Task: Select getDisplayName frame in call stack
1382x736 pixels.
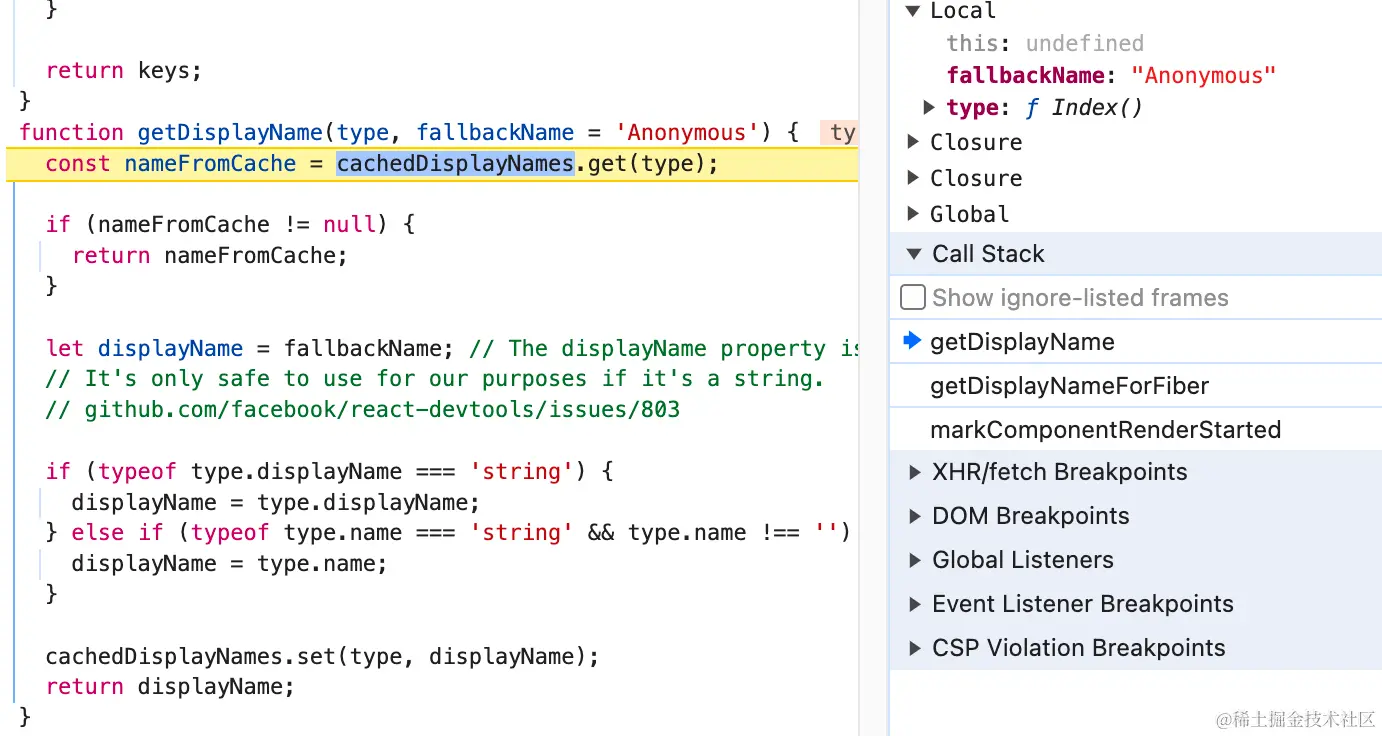Action: [1135, 342]
